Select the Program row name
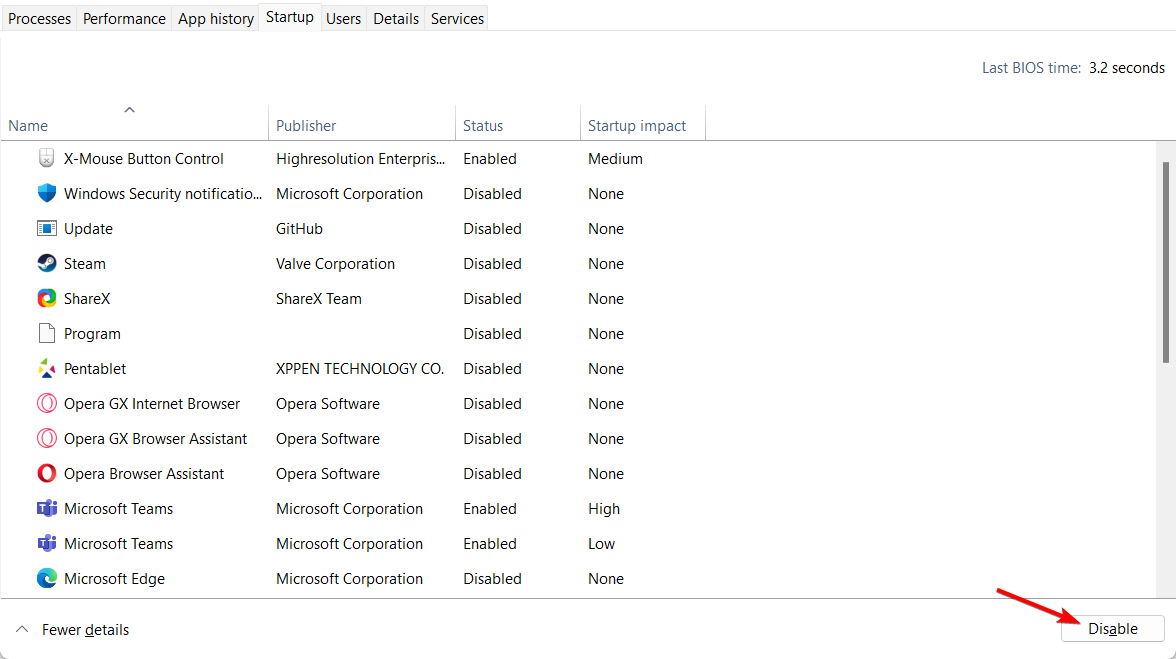Viewport: 1176px width, 659px height. [x=92, y=334]
